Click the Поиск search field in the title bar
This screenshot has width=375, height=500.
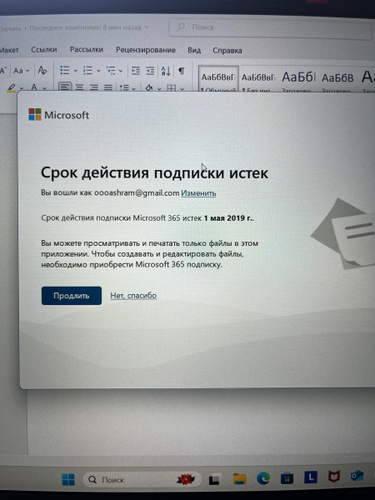pyautogui.click(x=270, y=28)
